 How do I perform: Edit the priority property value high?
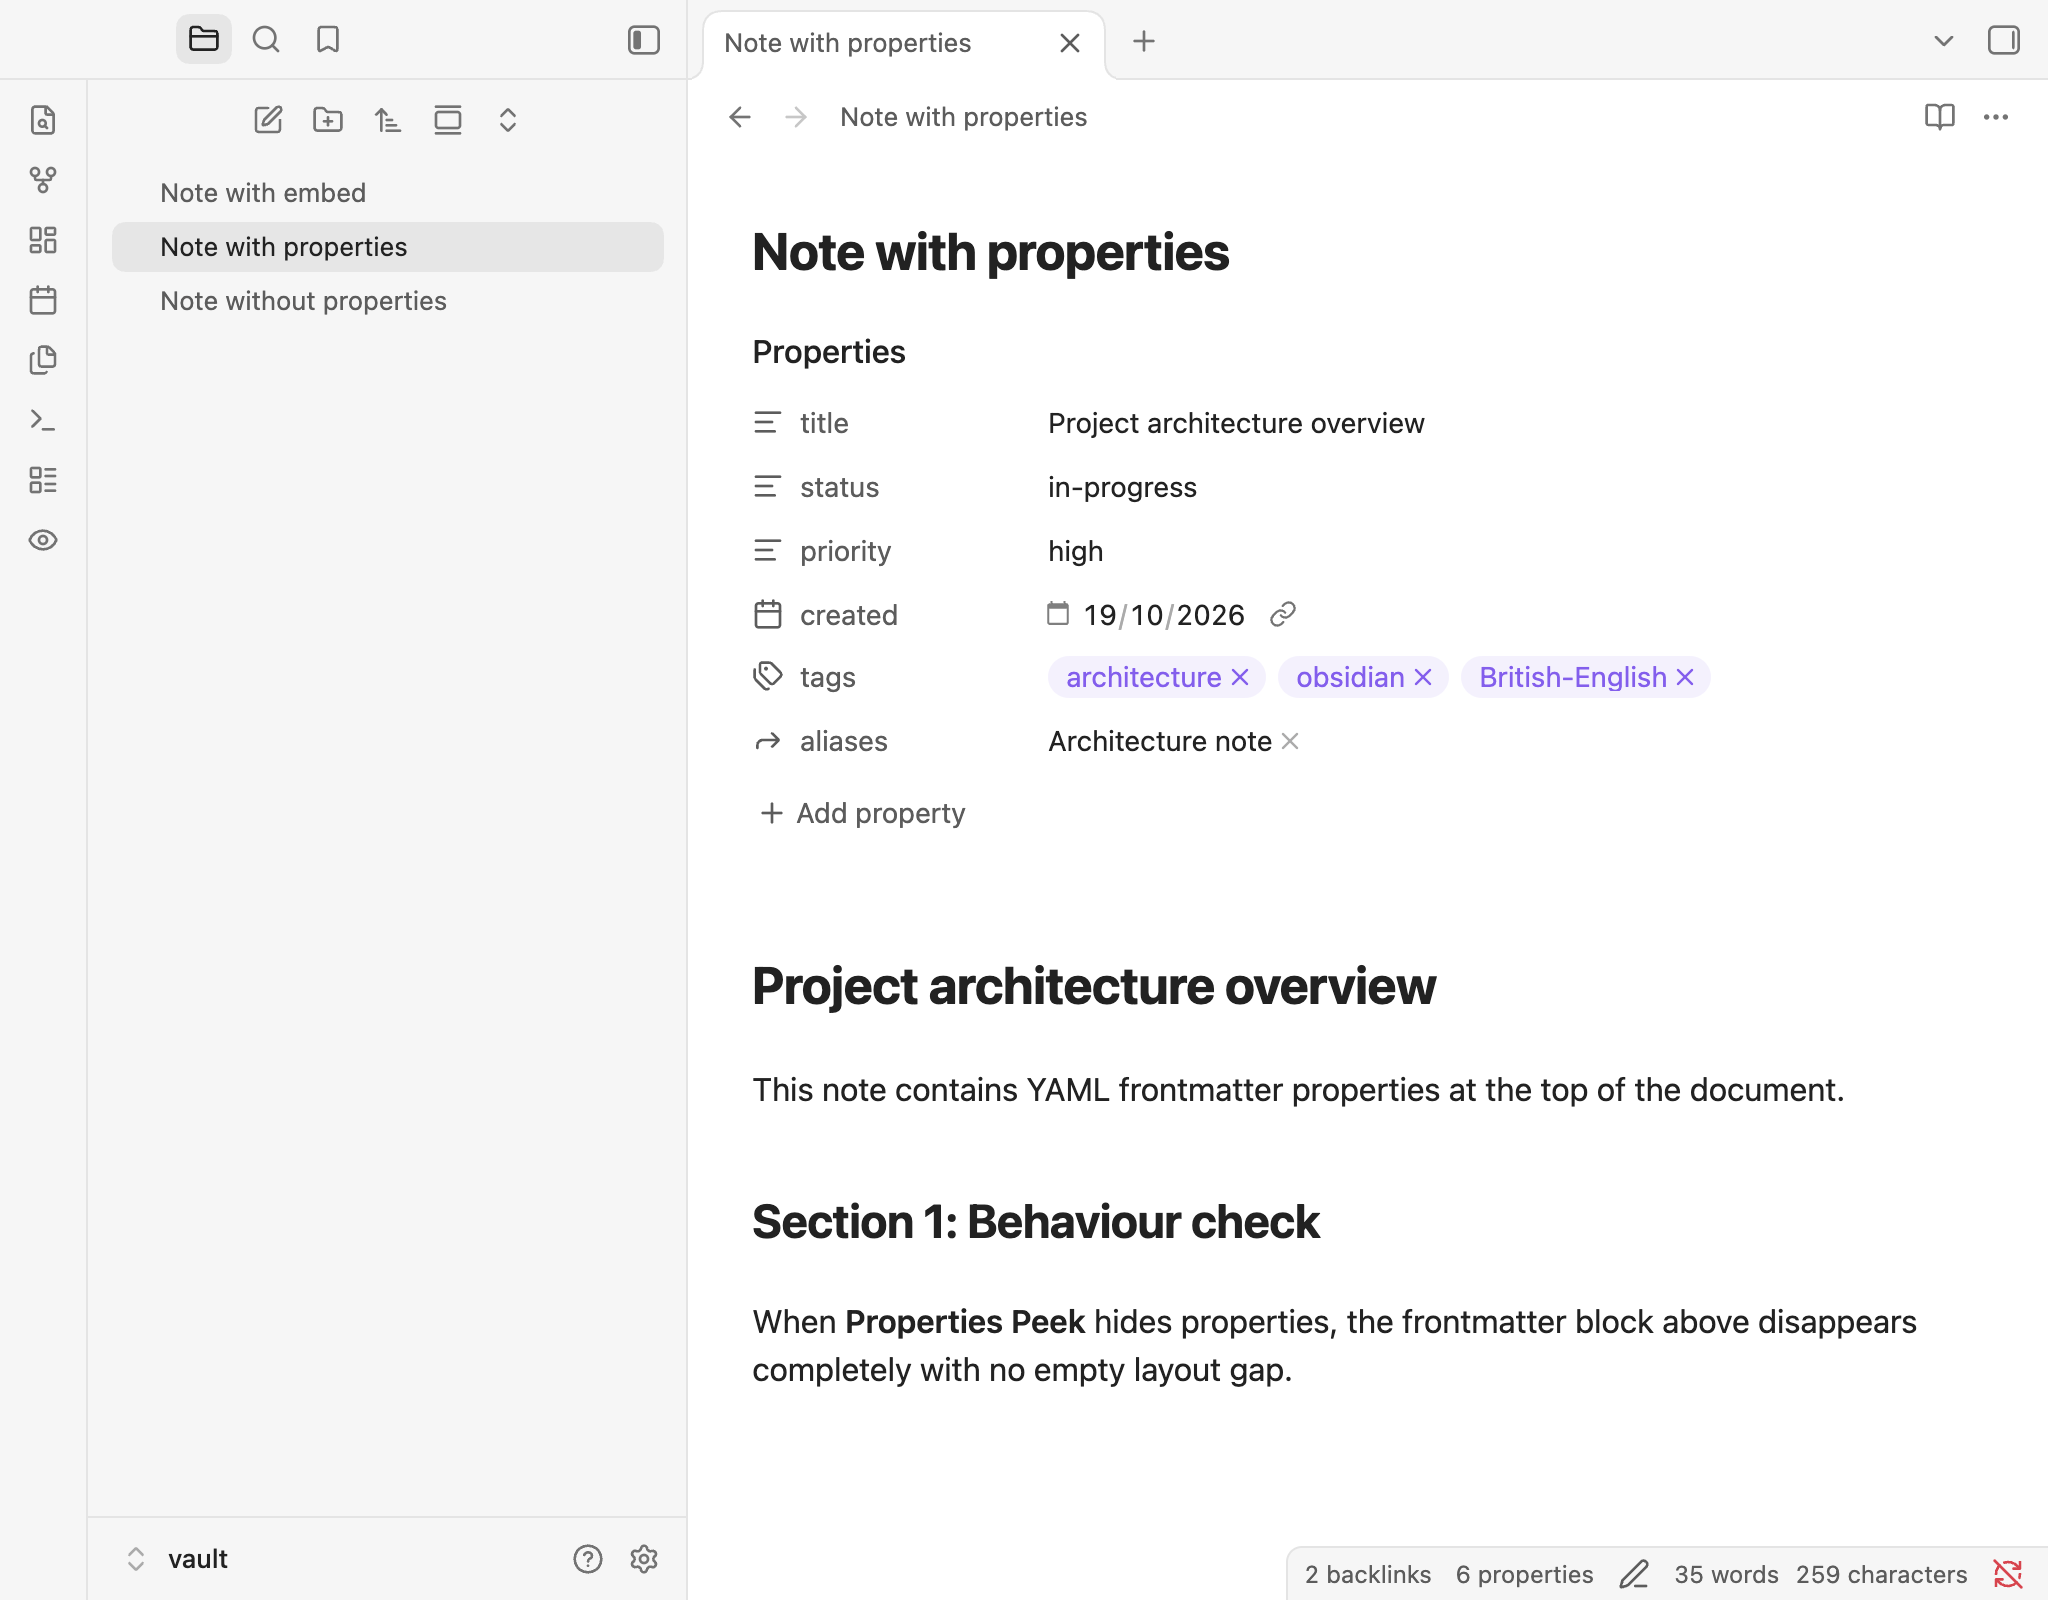tap(1076, 551)
